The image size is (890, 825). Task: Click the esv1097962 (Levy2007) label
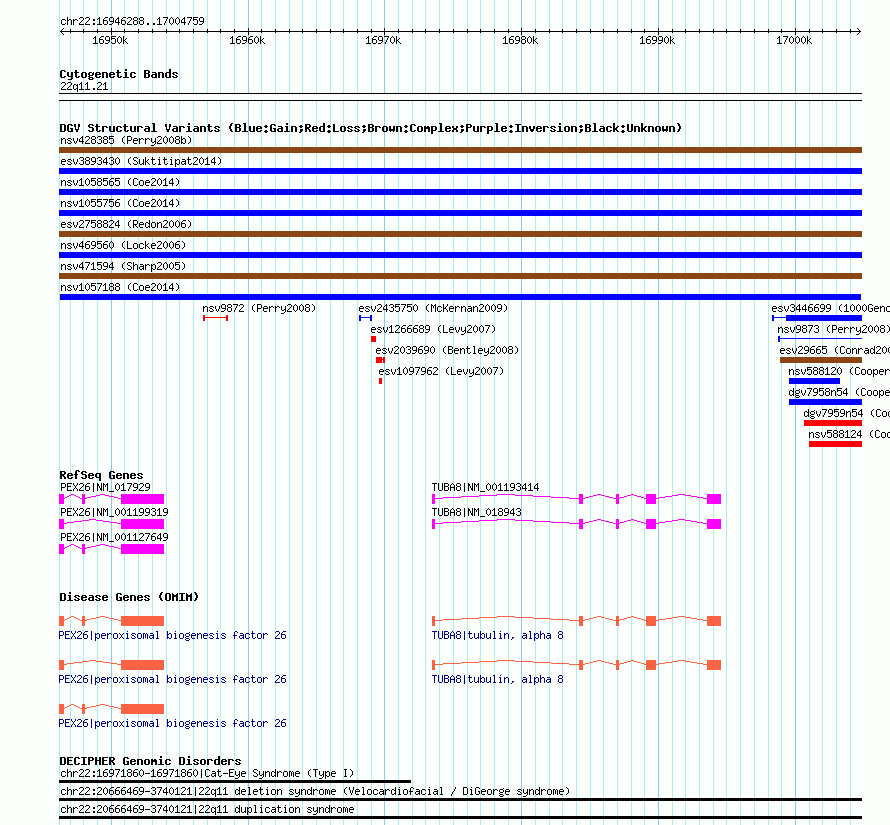point(441,371)
